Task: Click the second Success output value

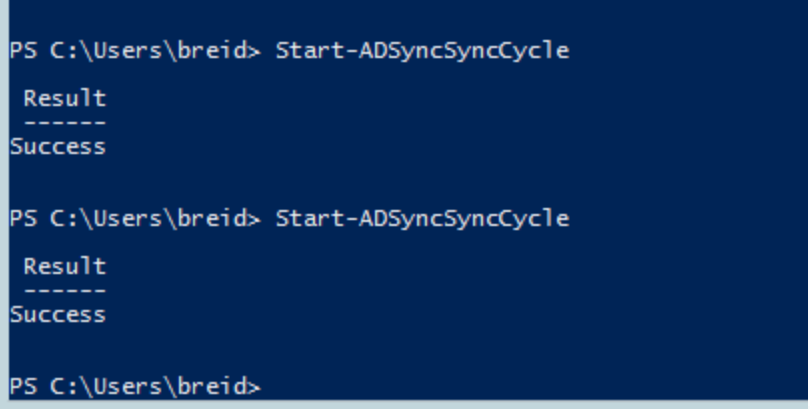Action: pyautogui.click(x=58, y=314)
